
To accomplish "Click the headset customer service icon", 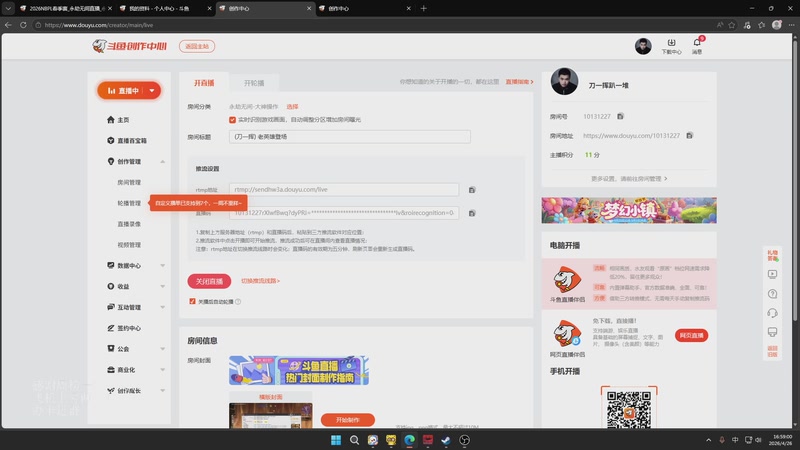I will 772,313.
